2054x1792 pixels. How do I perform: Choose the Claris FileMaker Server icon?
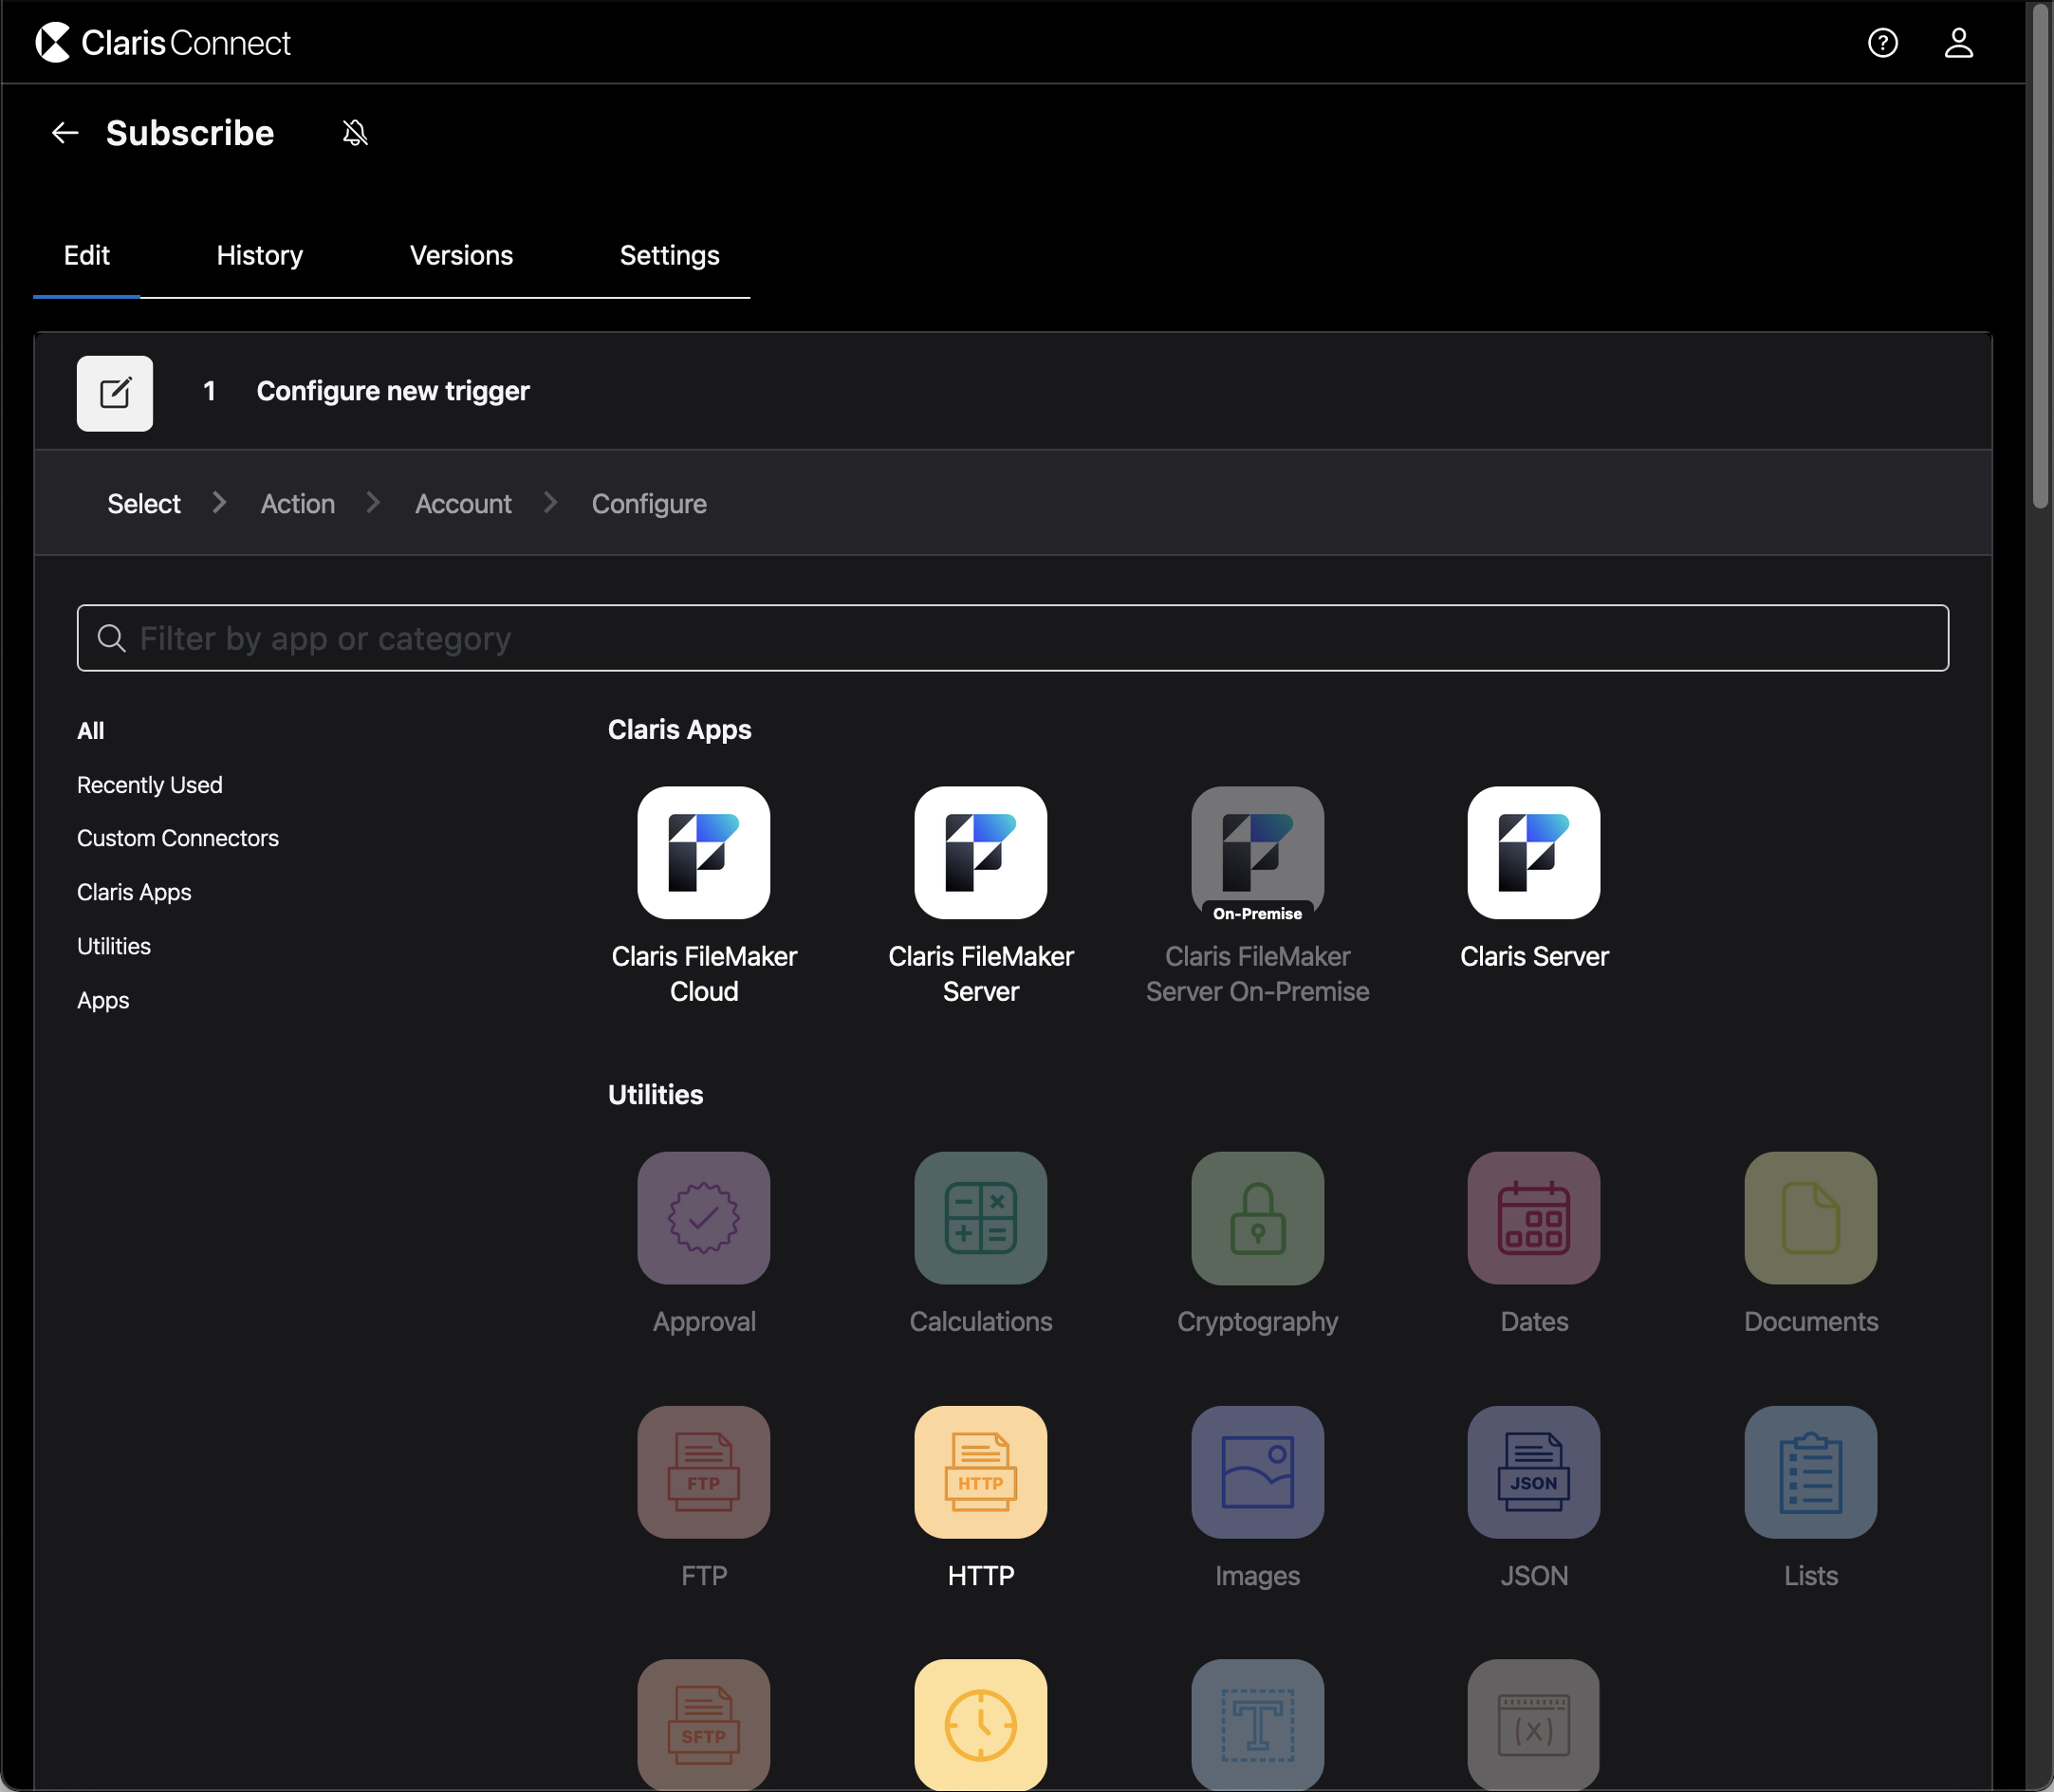(980, 852)
